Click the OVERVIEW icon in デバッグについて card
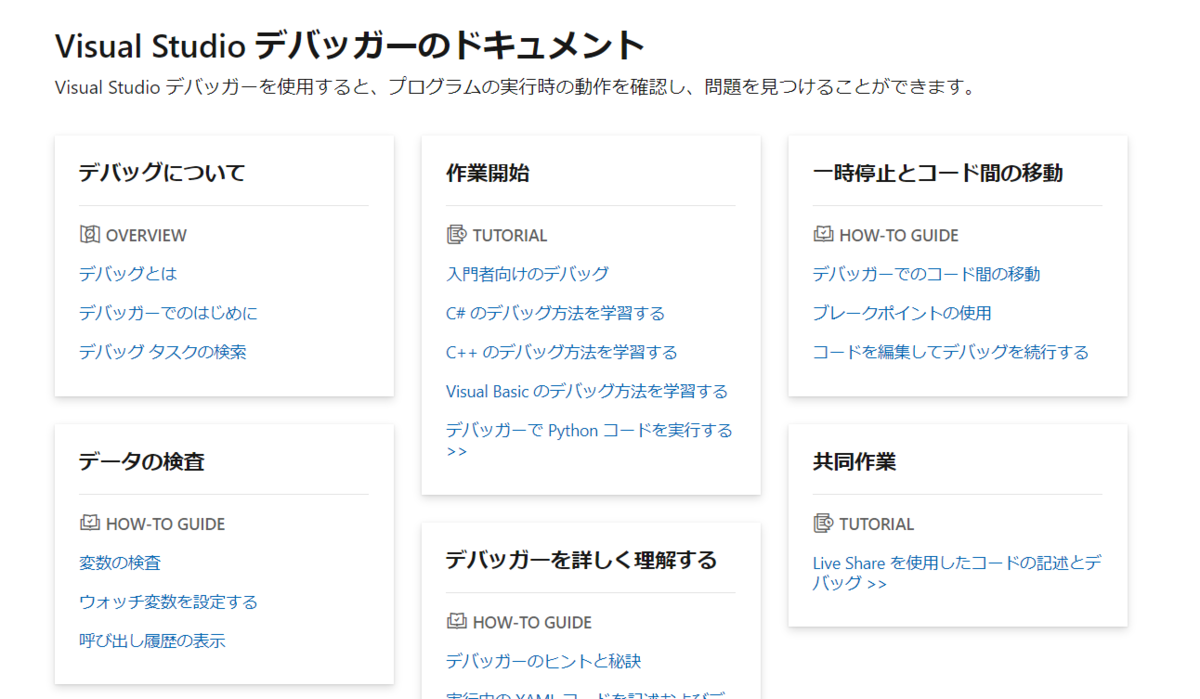1200x699 pixels. coord(89,234)
